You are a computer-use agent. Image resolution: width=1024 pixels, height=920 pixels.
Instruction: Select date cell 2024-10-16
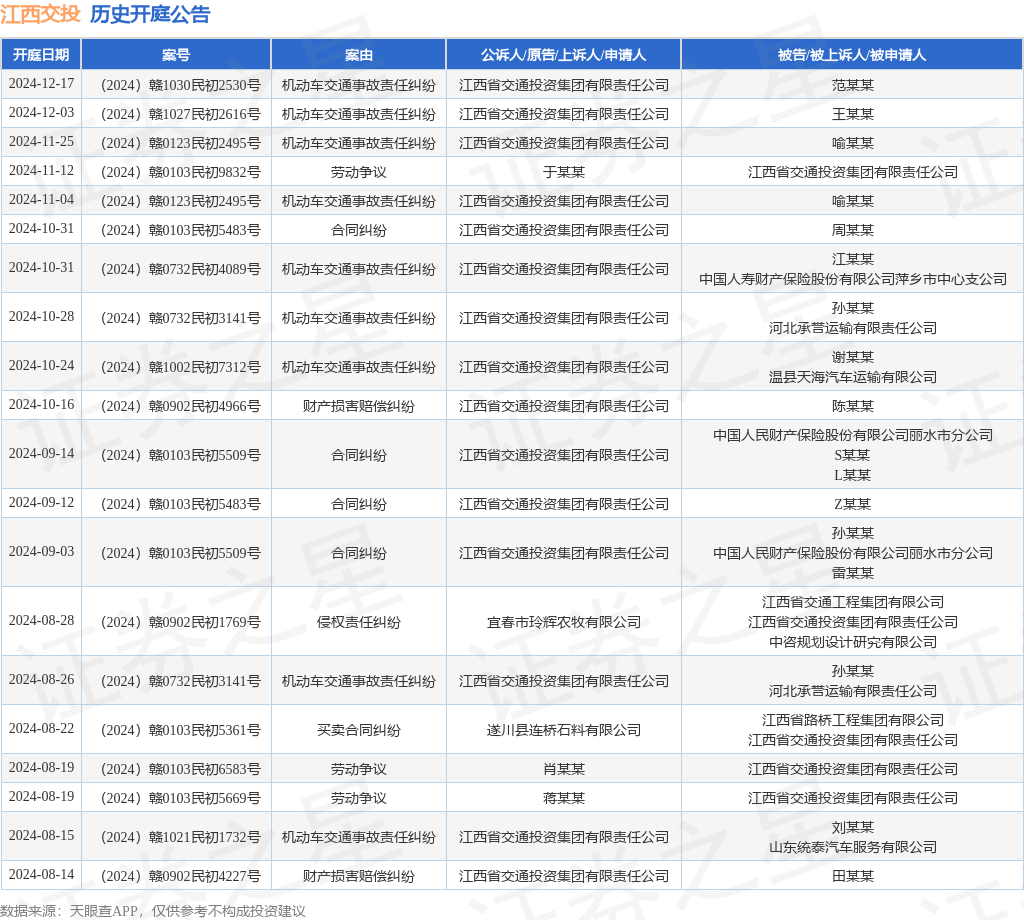pyautogui.click(x=41, y=404)
